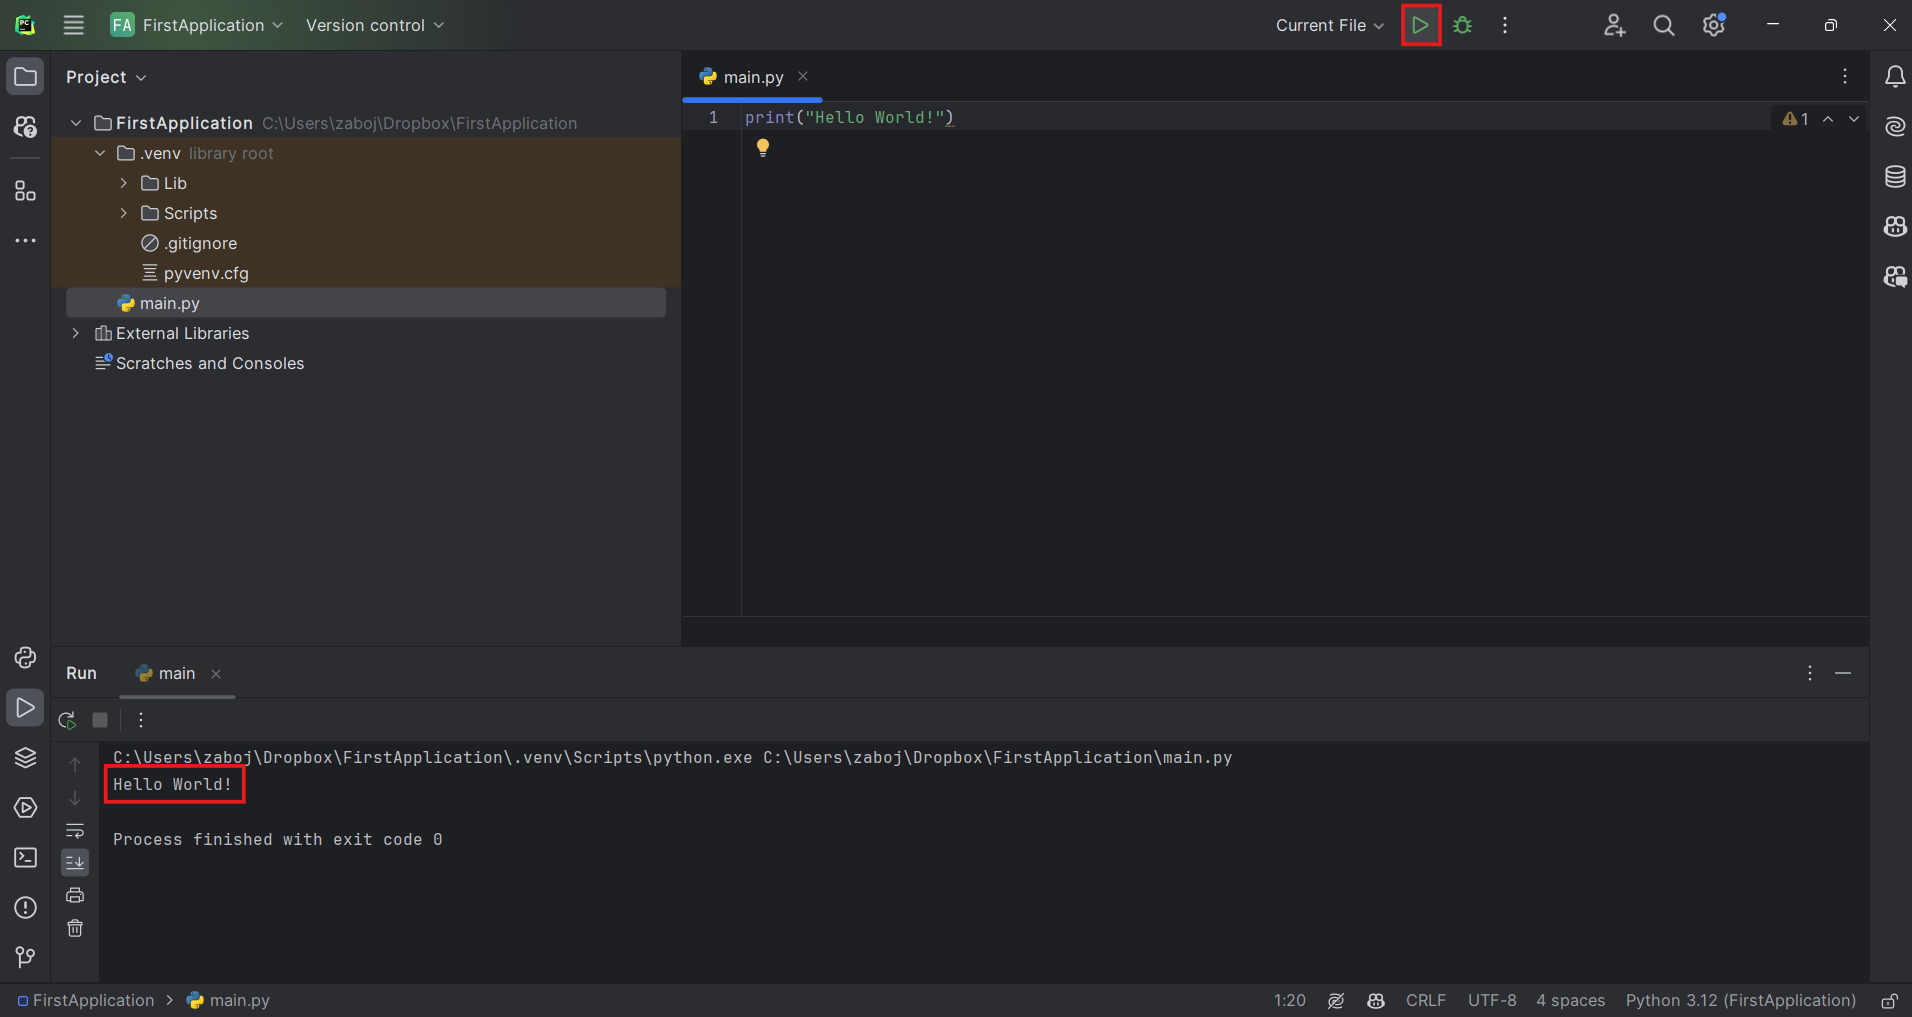
Task: Open the Git version control tool window
Action: (25, 957)
